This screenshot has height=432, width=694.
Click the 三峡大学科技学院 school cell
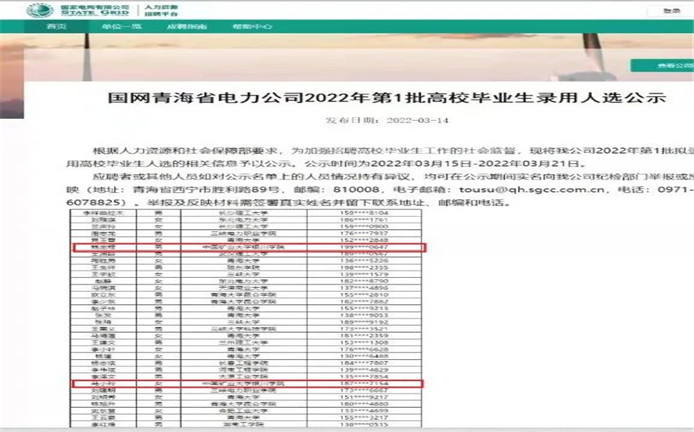click(243, 329)
